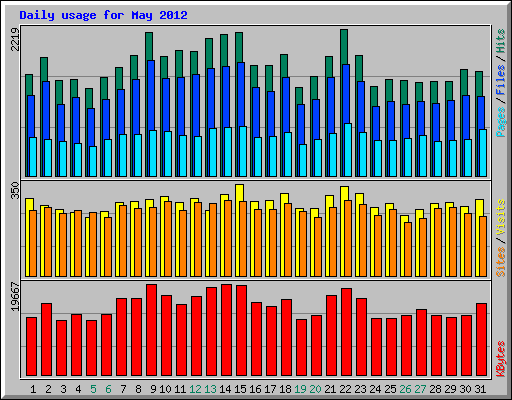Screen dimensions: 512x400
Task: Click the blue files bar for day 2
Action: [46, 110]
